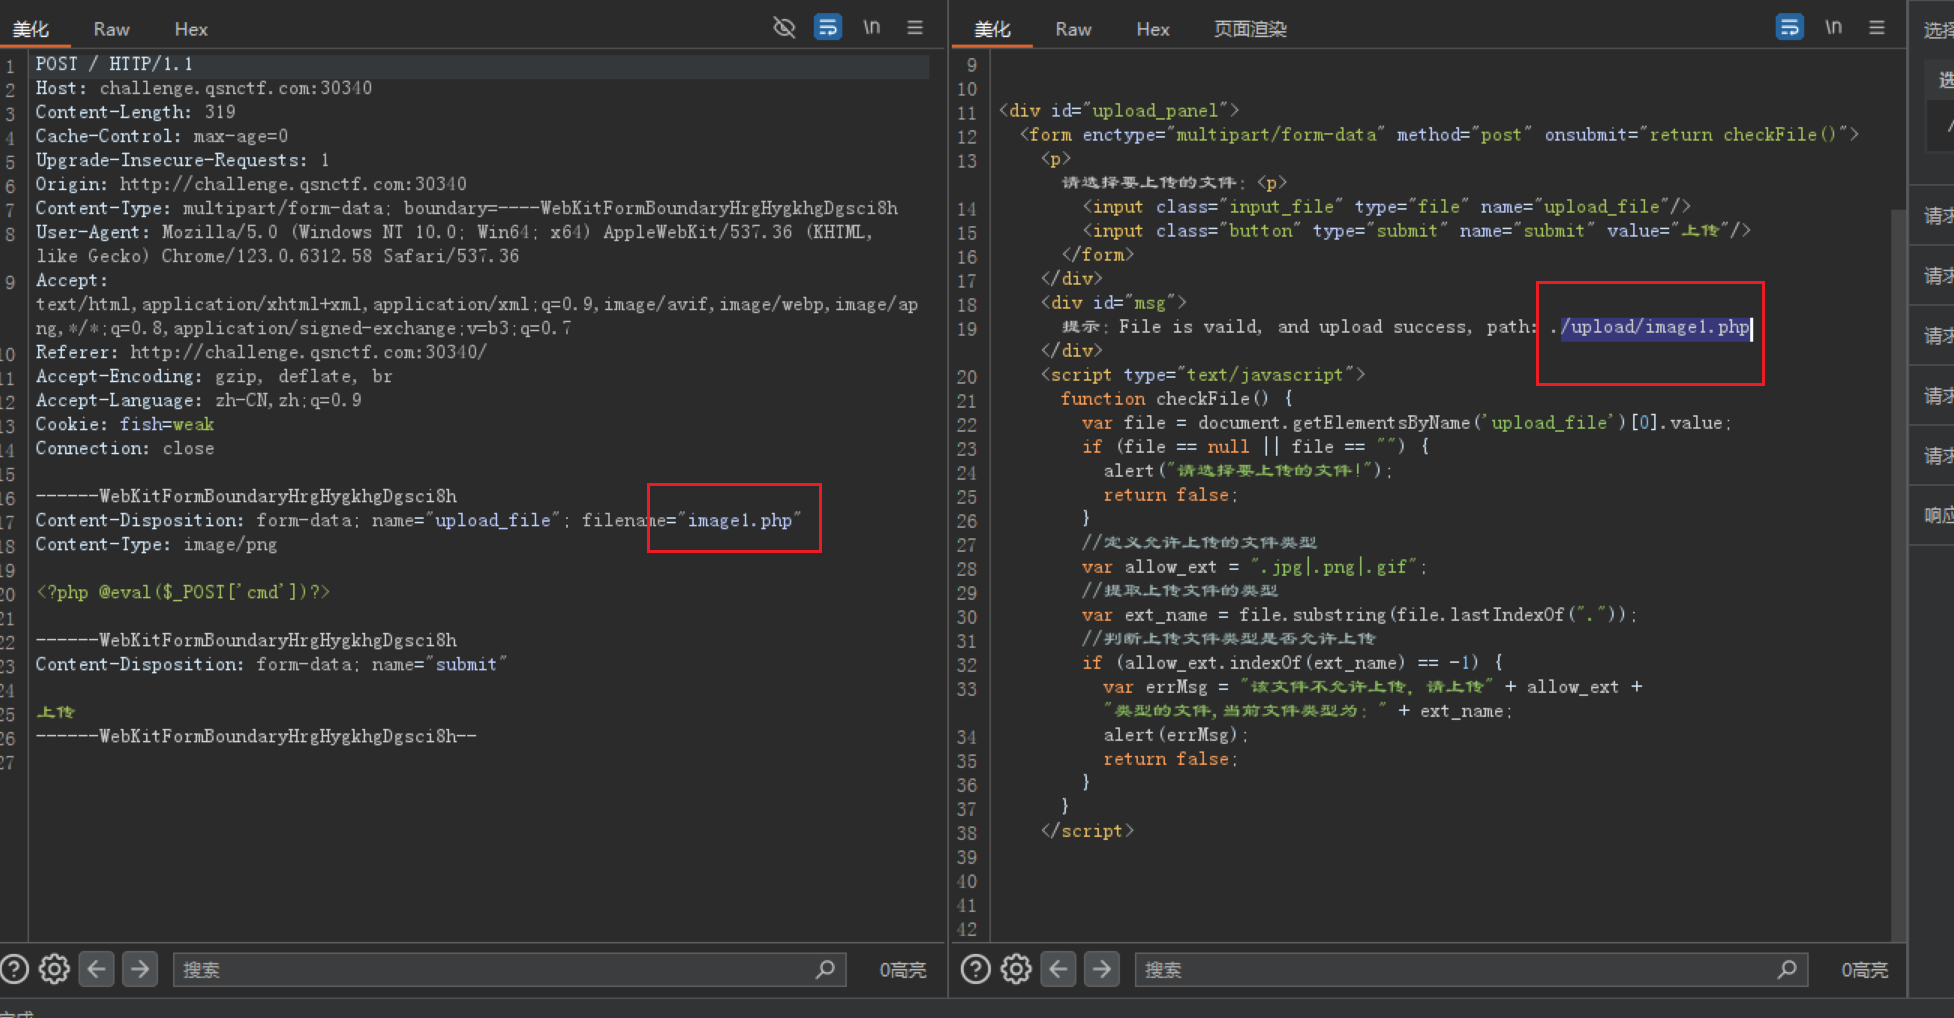Toggle \n non-printable characters in response panel
The height and width of the screenshot is (1018, 1954).
tap(1833, 27)
